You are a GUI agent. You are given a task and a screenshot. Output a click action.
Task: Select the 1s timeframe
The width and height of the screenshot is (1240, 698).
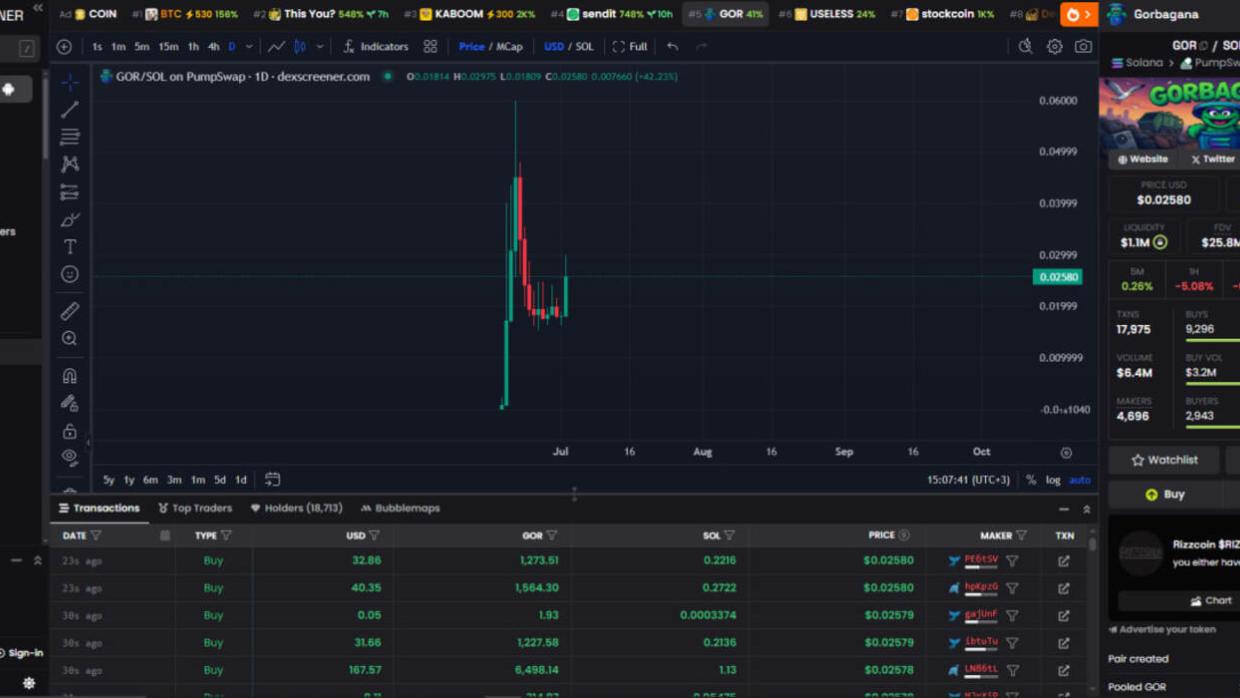coord(97,46)
